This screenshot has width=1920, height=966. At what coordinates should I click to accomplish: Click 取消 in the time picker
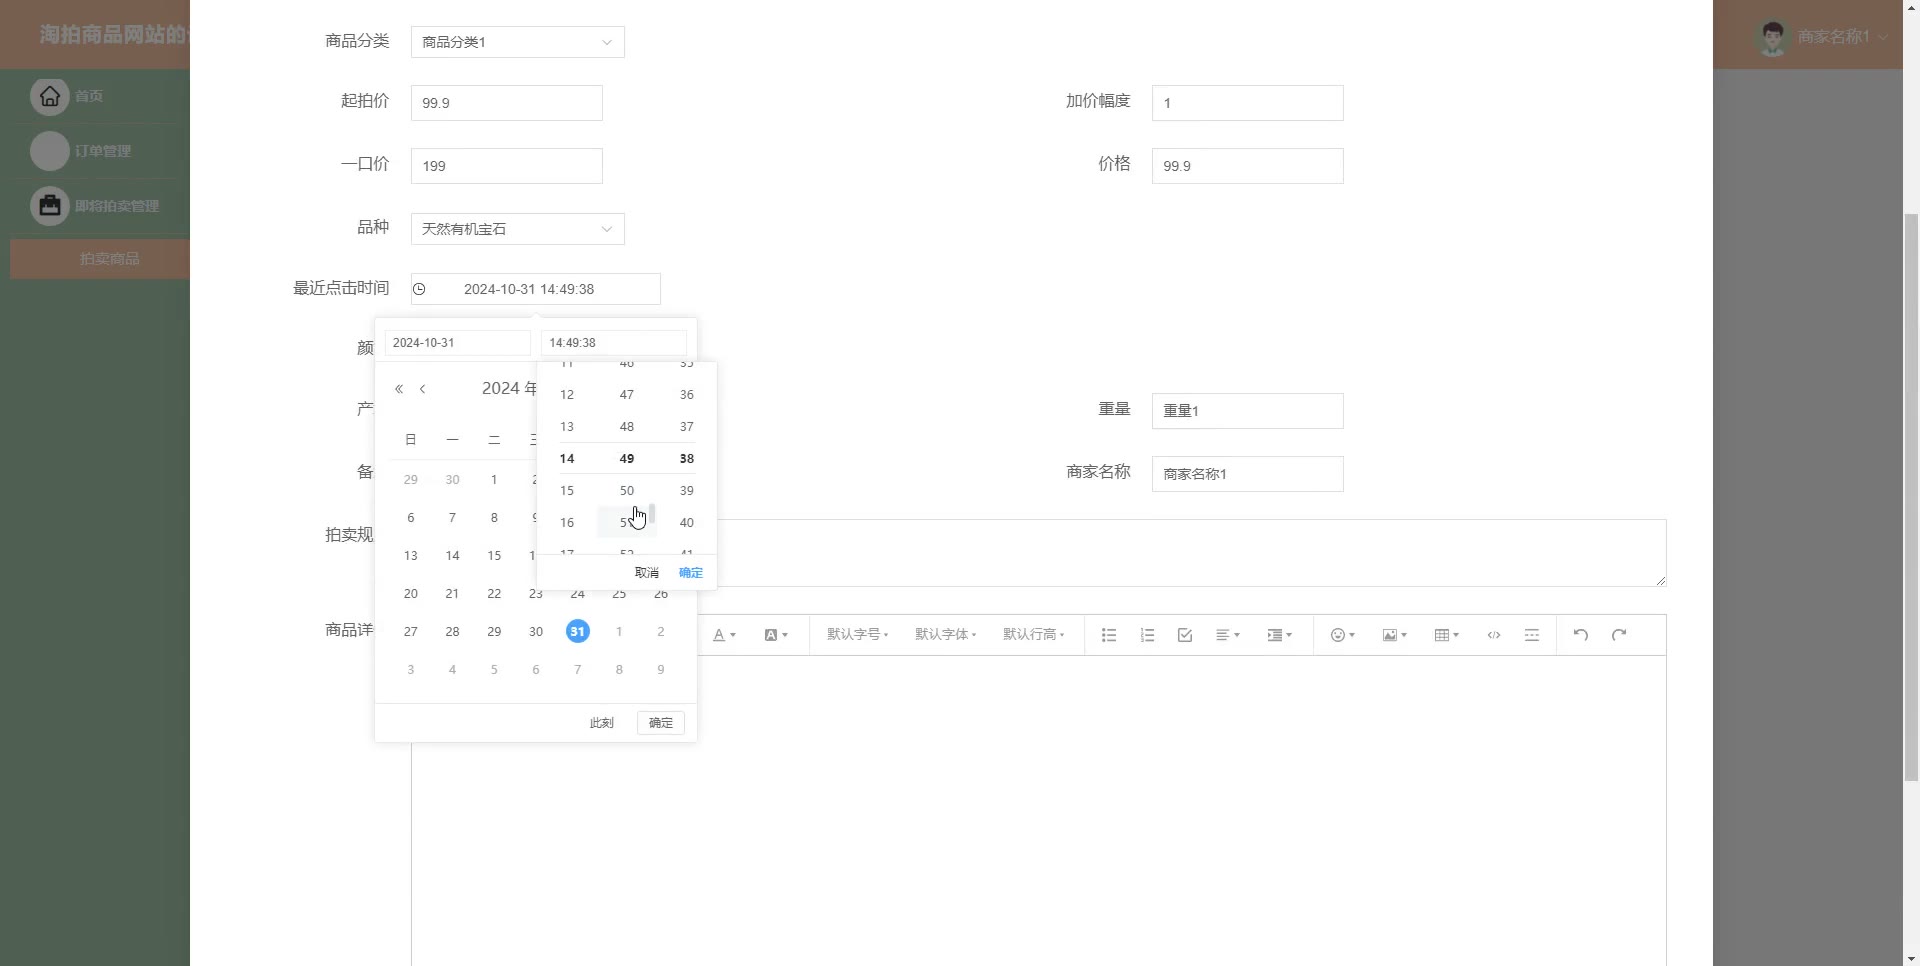(x=647, y=573)
